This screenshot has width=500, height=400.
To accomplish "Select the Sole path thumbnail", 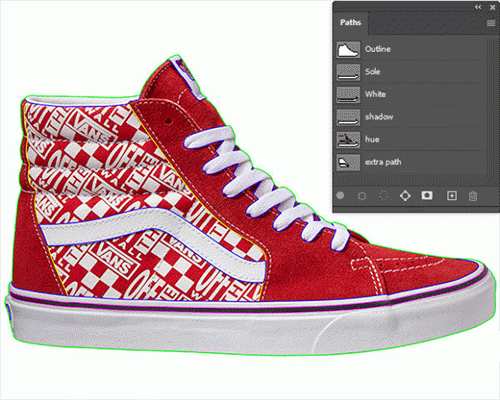I will tap(348, 72).
